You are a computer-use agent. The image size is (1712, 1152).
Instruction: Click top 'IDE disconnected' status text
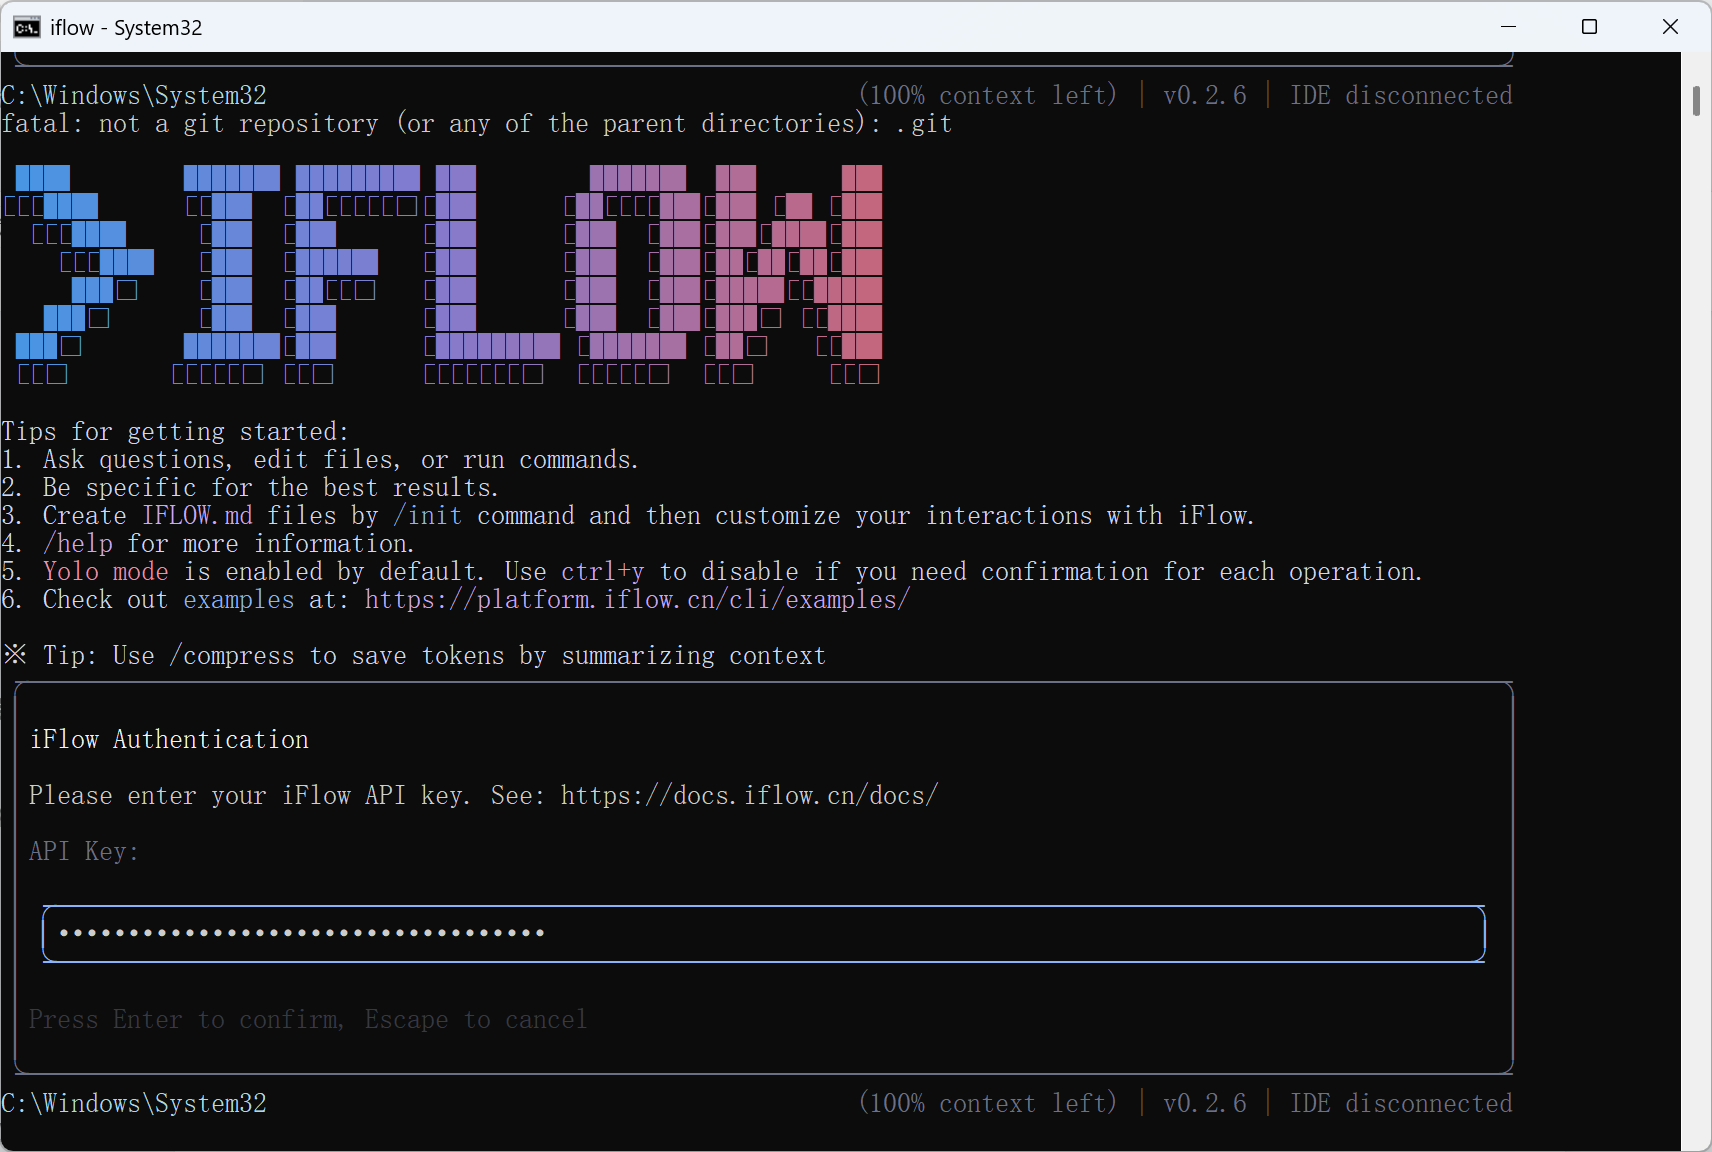1401,96
